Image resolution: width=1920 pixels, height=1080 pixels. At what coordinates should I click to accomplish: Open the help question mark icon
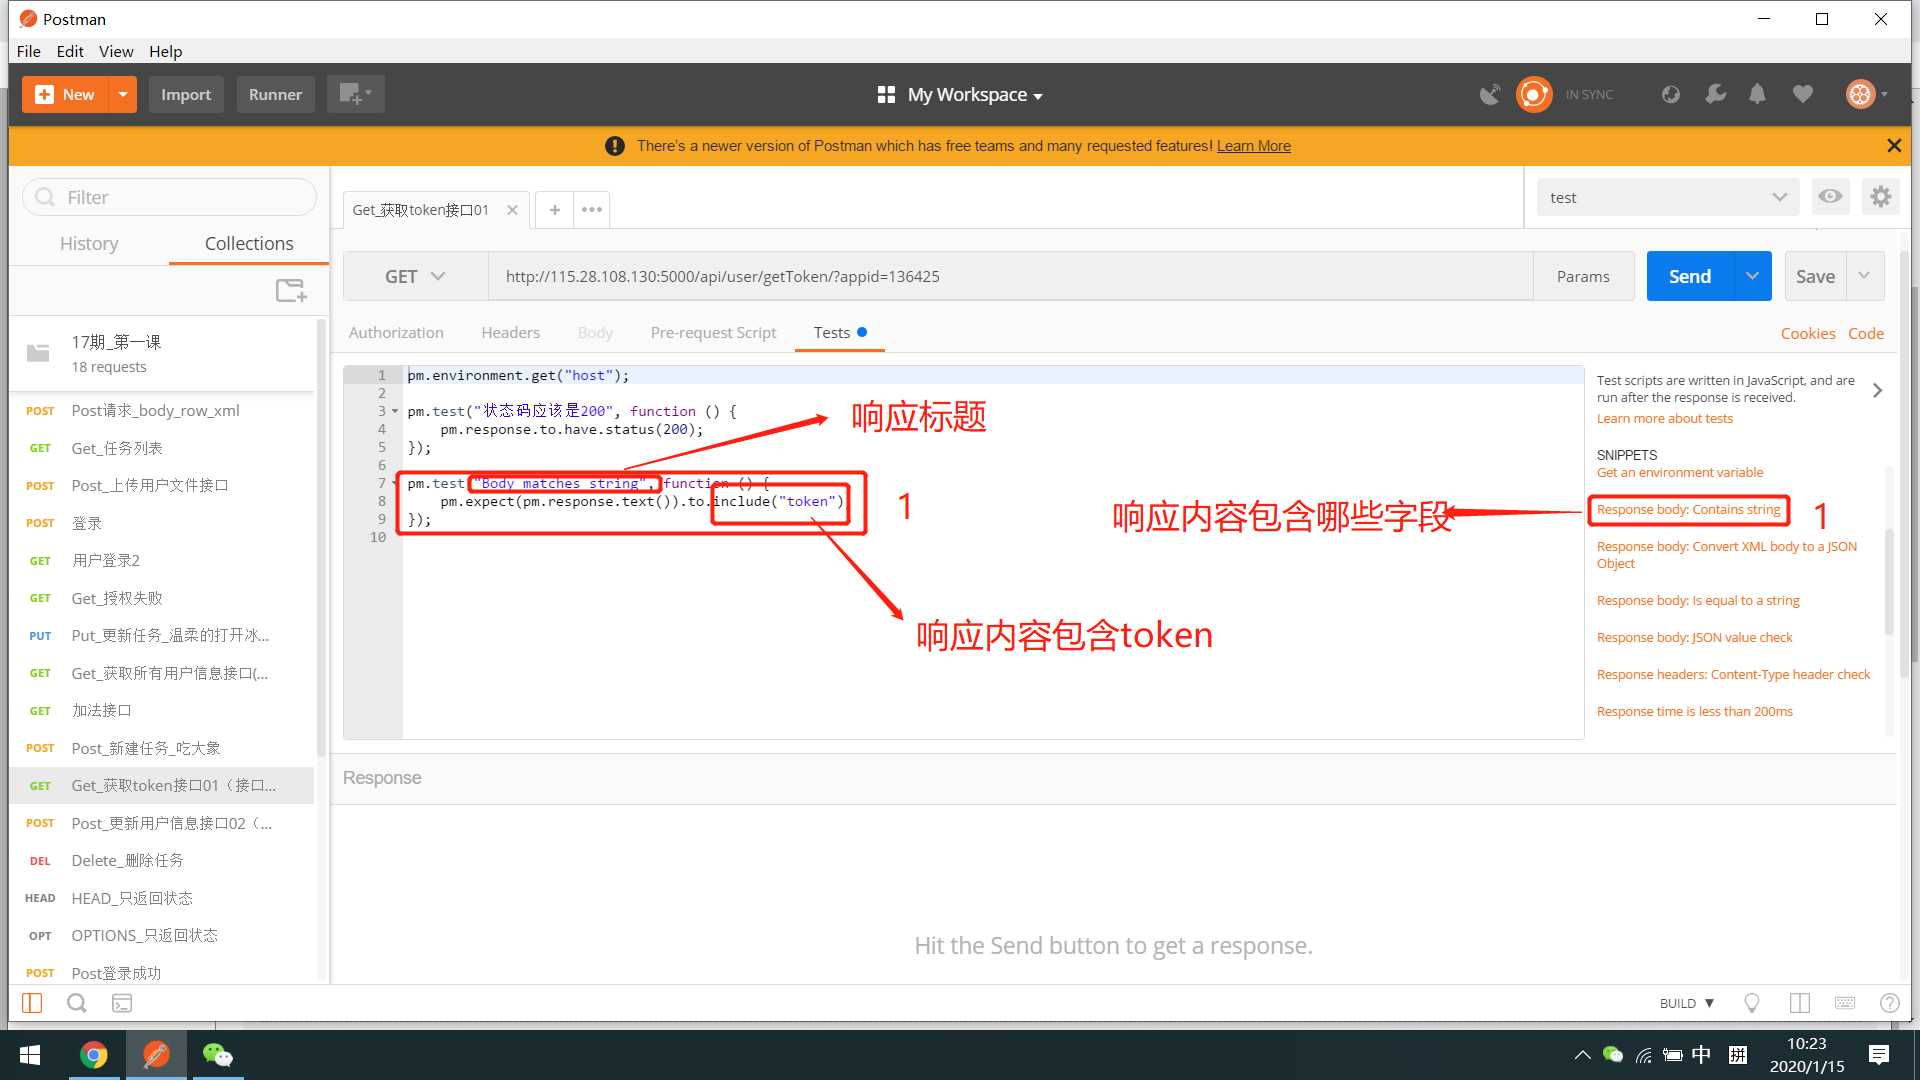1889,1003
